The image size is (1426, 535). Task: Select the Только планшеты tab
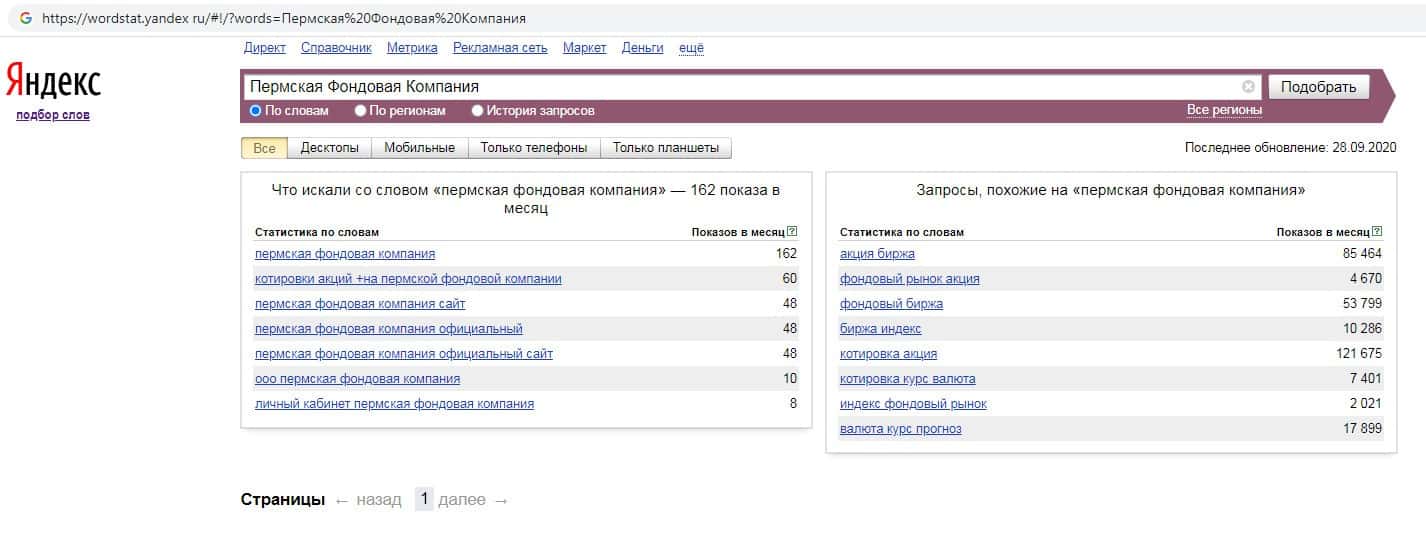(x=665, y=148)
